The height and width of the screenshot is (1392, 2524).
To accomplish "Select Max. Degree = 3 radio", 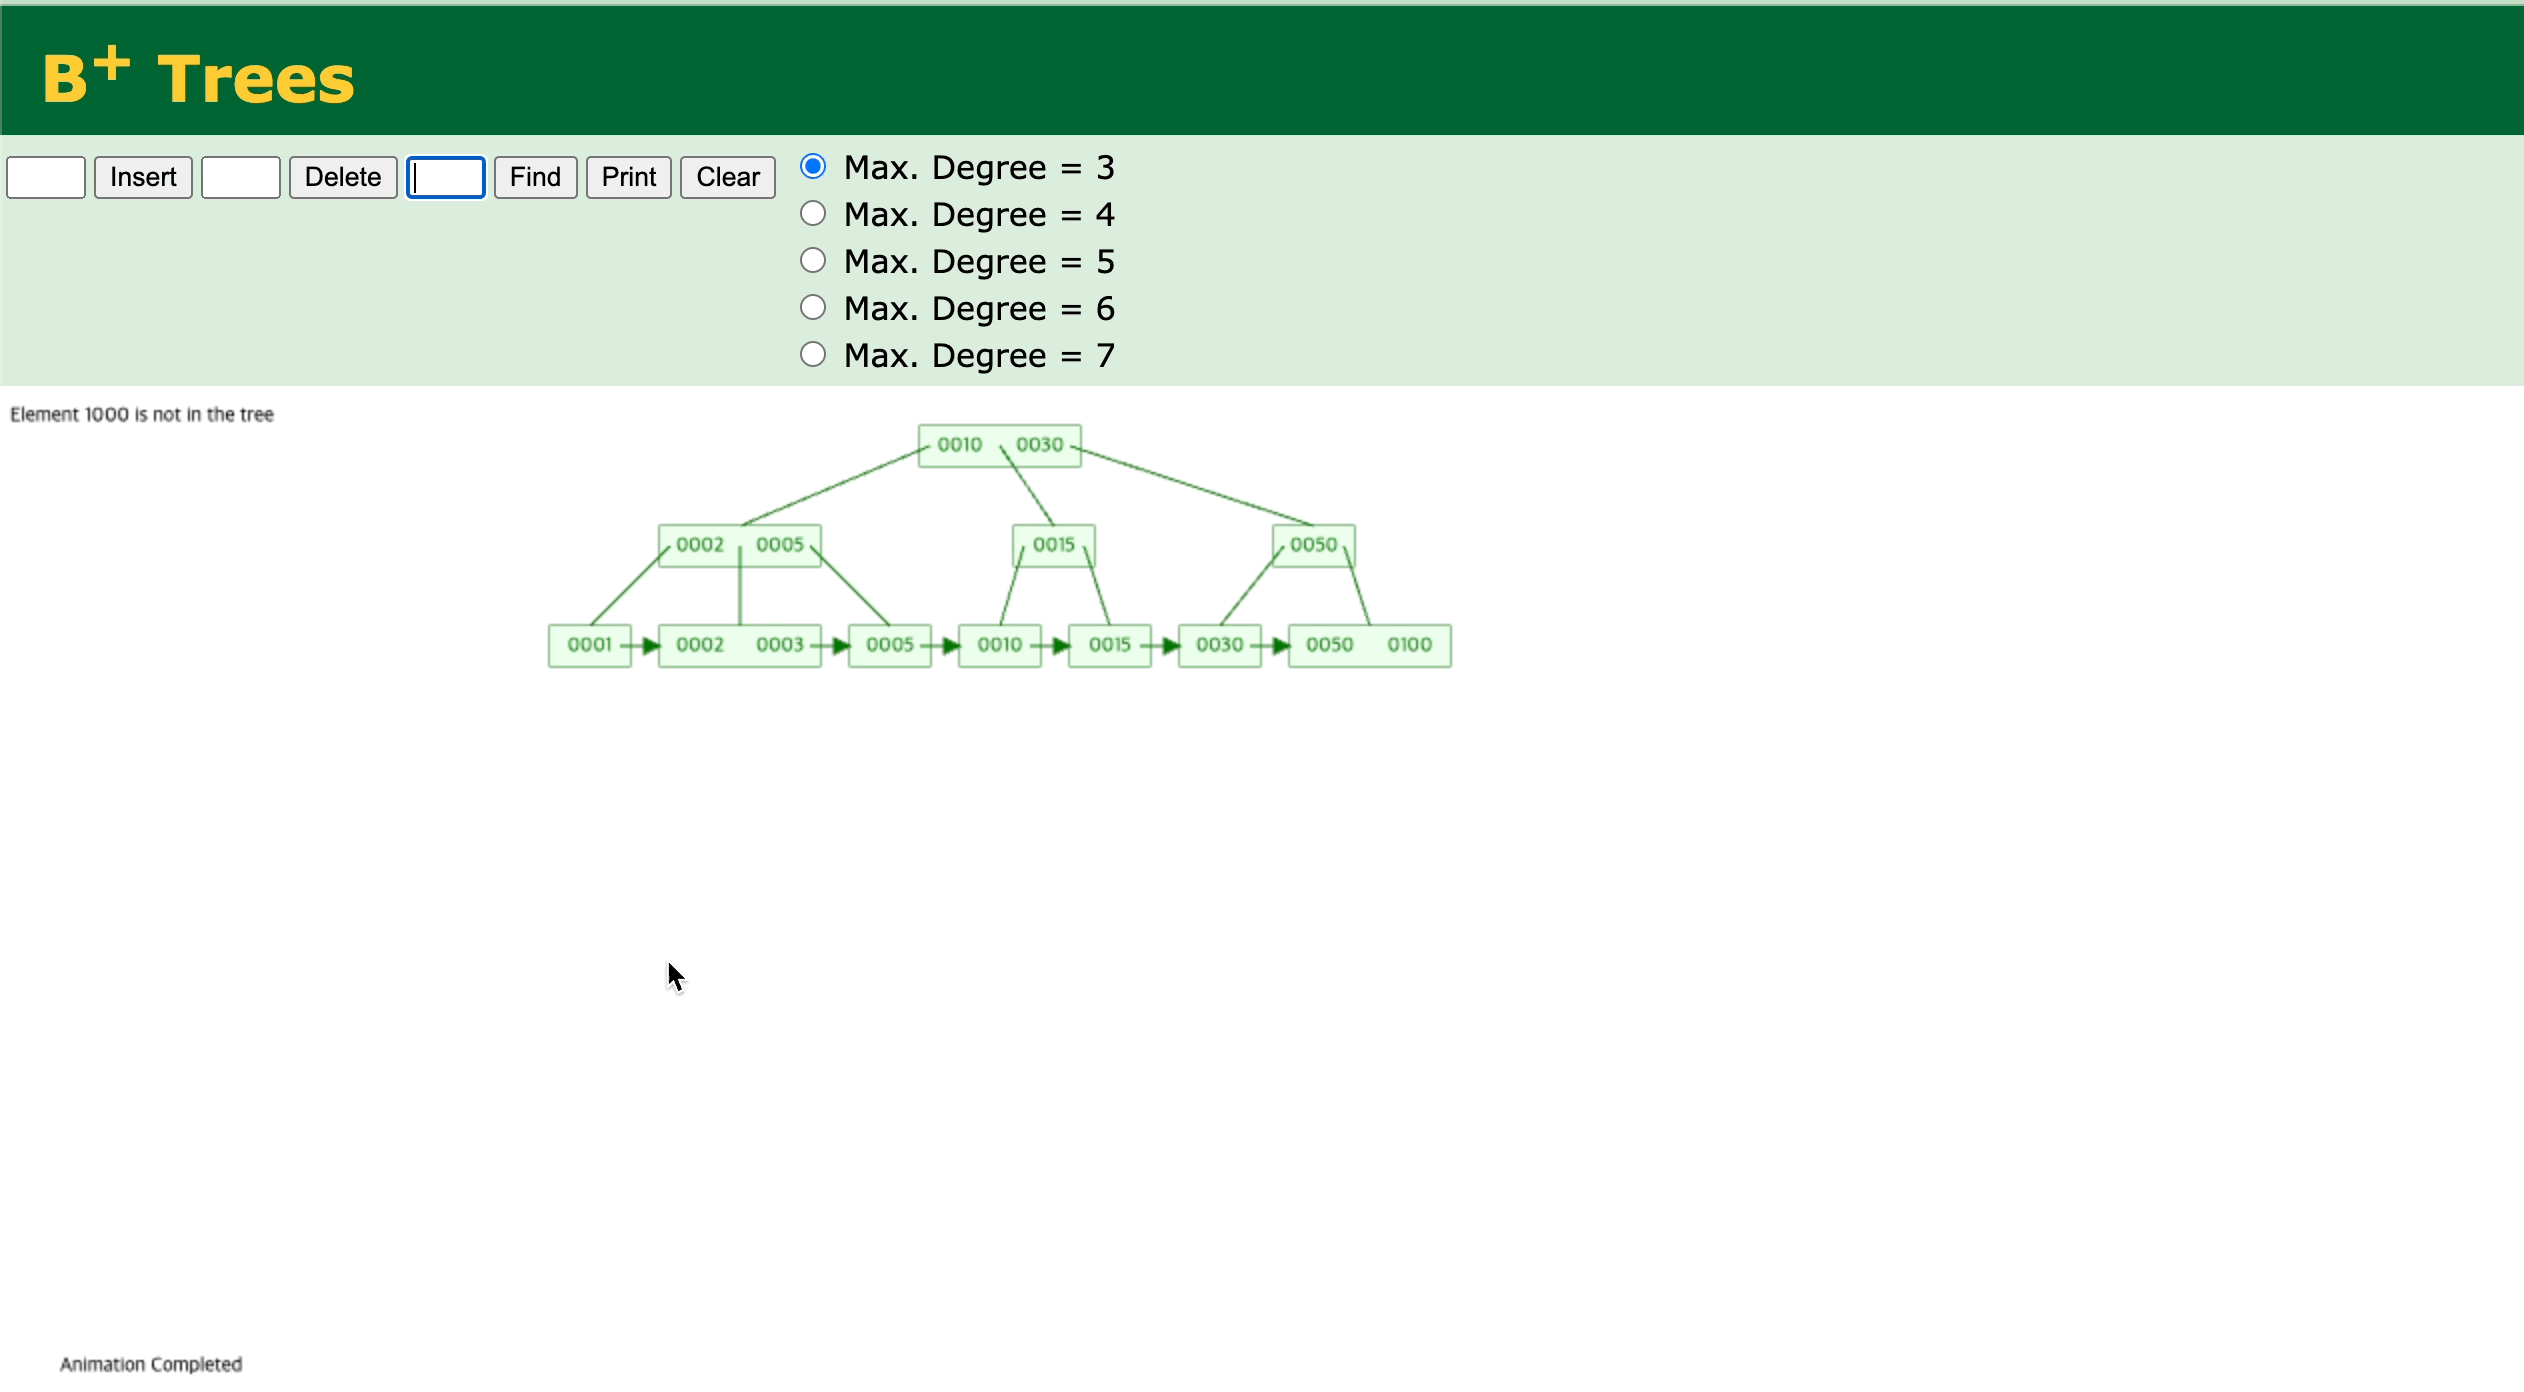I will coord(813,166).
